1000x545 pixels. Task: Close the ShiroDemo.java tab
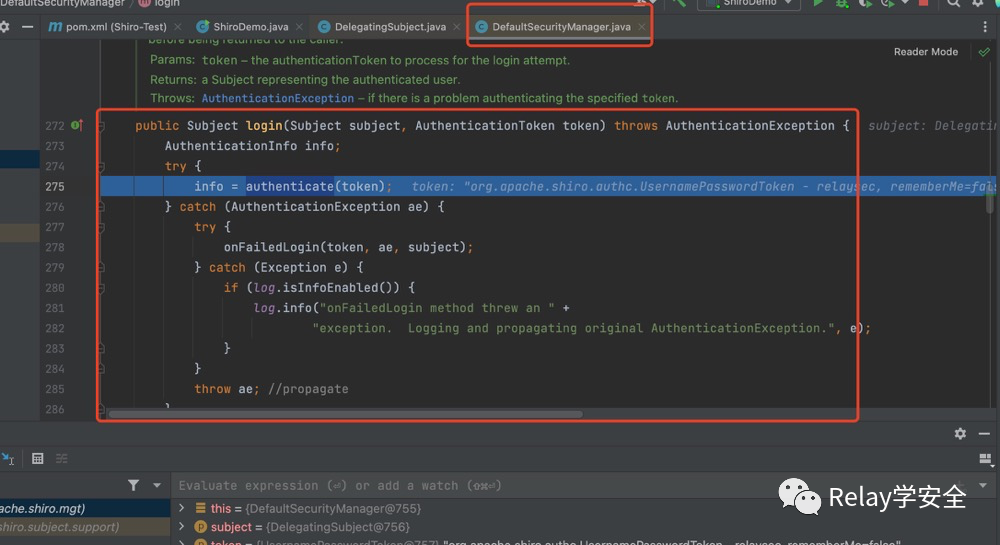pyautogui.click(x=299, y=27)
